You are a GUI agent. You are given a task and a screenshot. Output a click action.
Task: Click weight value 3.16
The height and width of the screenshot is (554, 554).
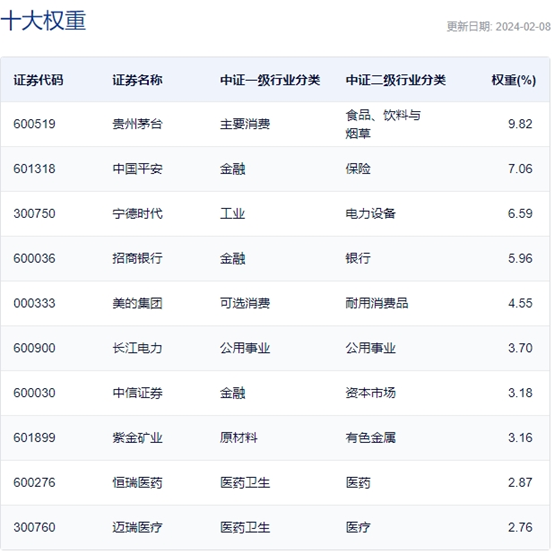pos(520,438)
